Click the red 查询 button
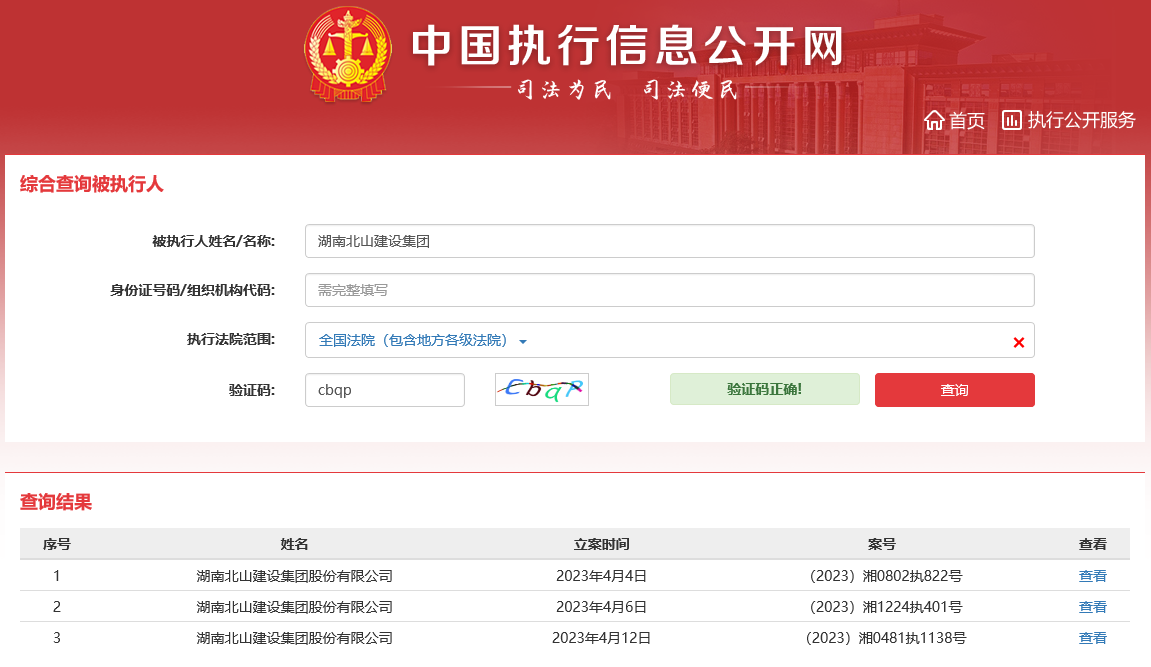This screenshot has height=667, width=1151. pos(954,390)
